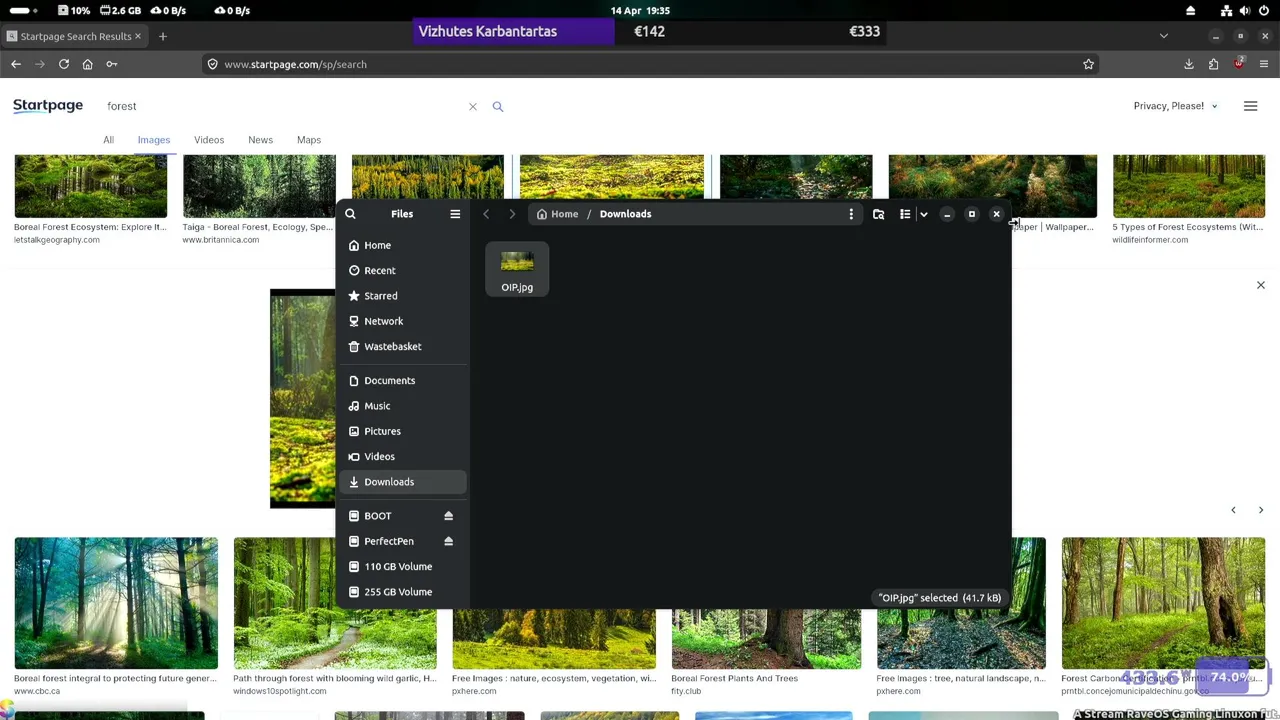Viewport: 1280px width, 720px height.
Task: Eject the BOOT volume
Action: 448,516
